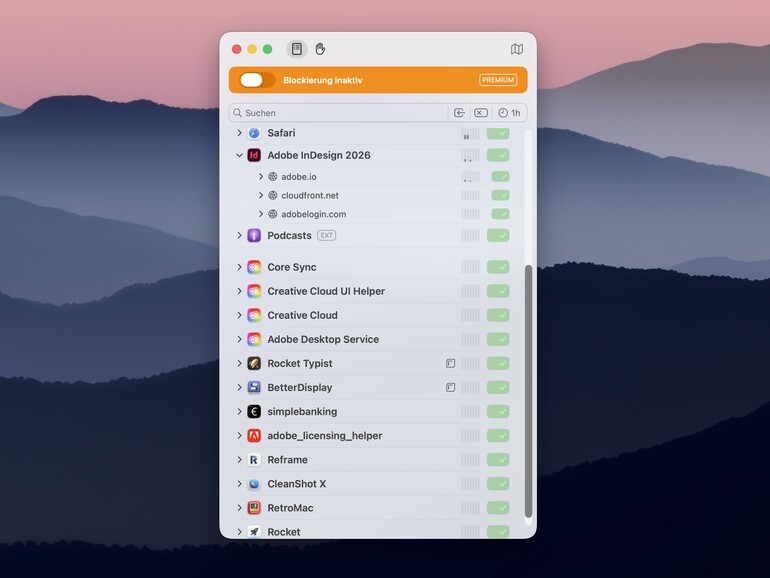This screenshot has width=770, height=578.
Task: Click the Reframe app icon
Action: [x=254, y=460]
